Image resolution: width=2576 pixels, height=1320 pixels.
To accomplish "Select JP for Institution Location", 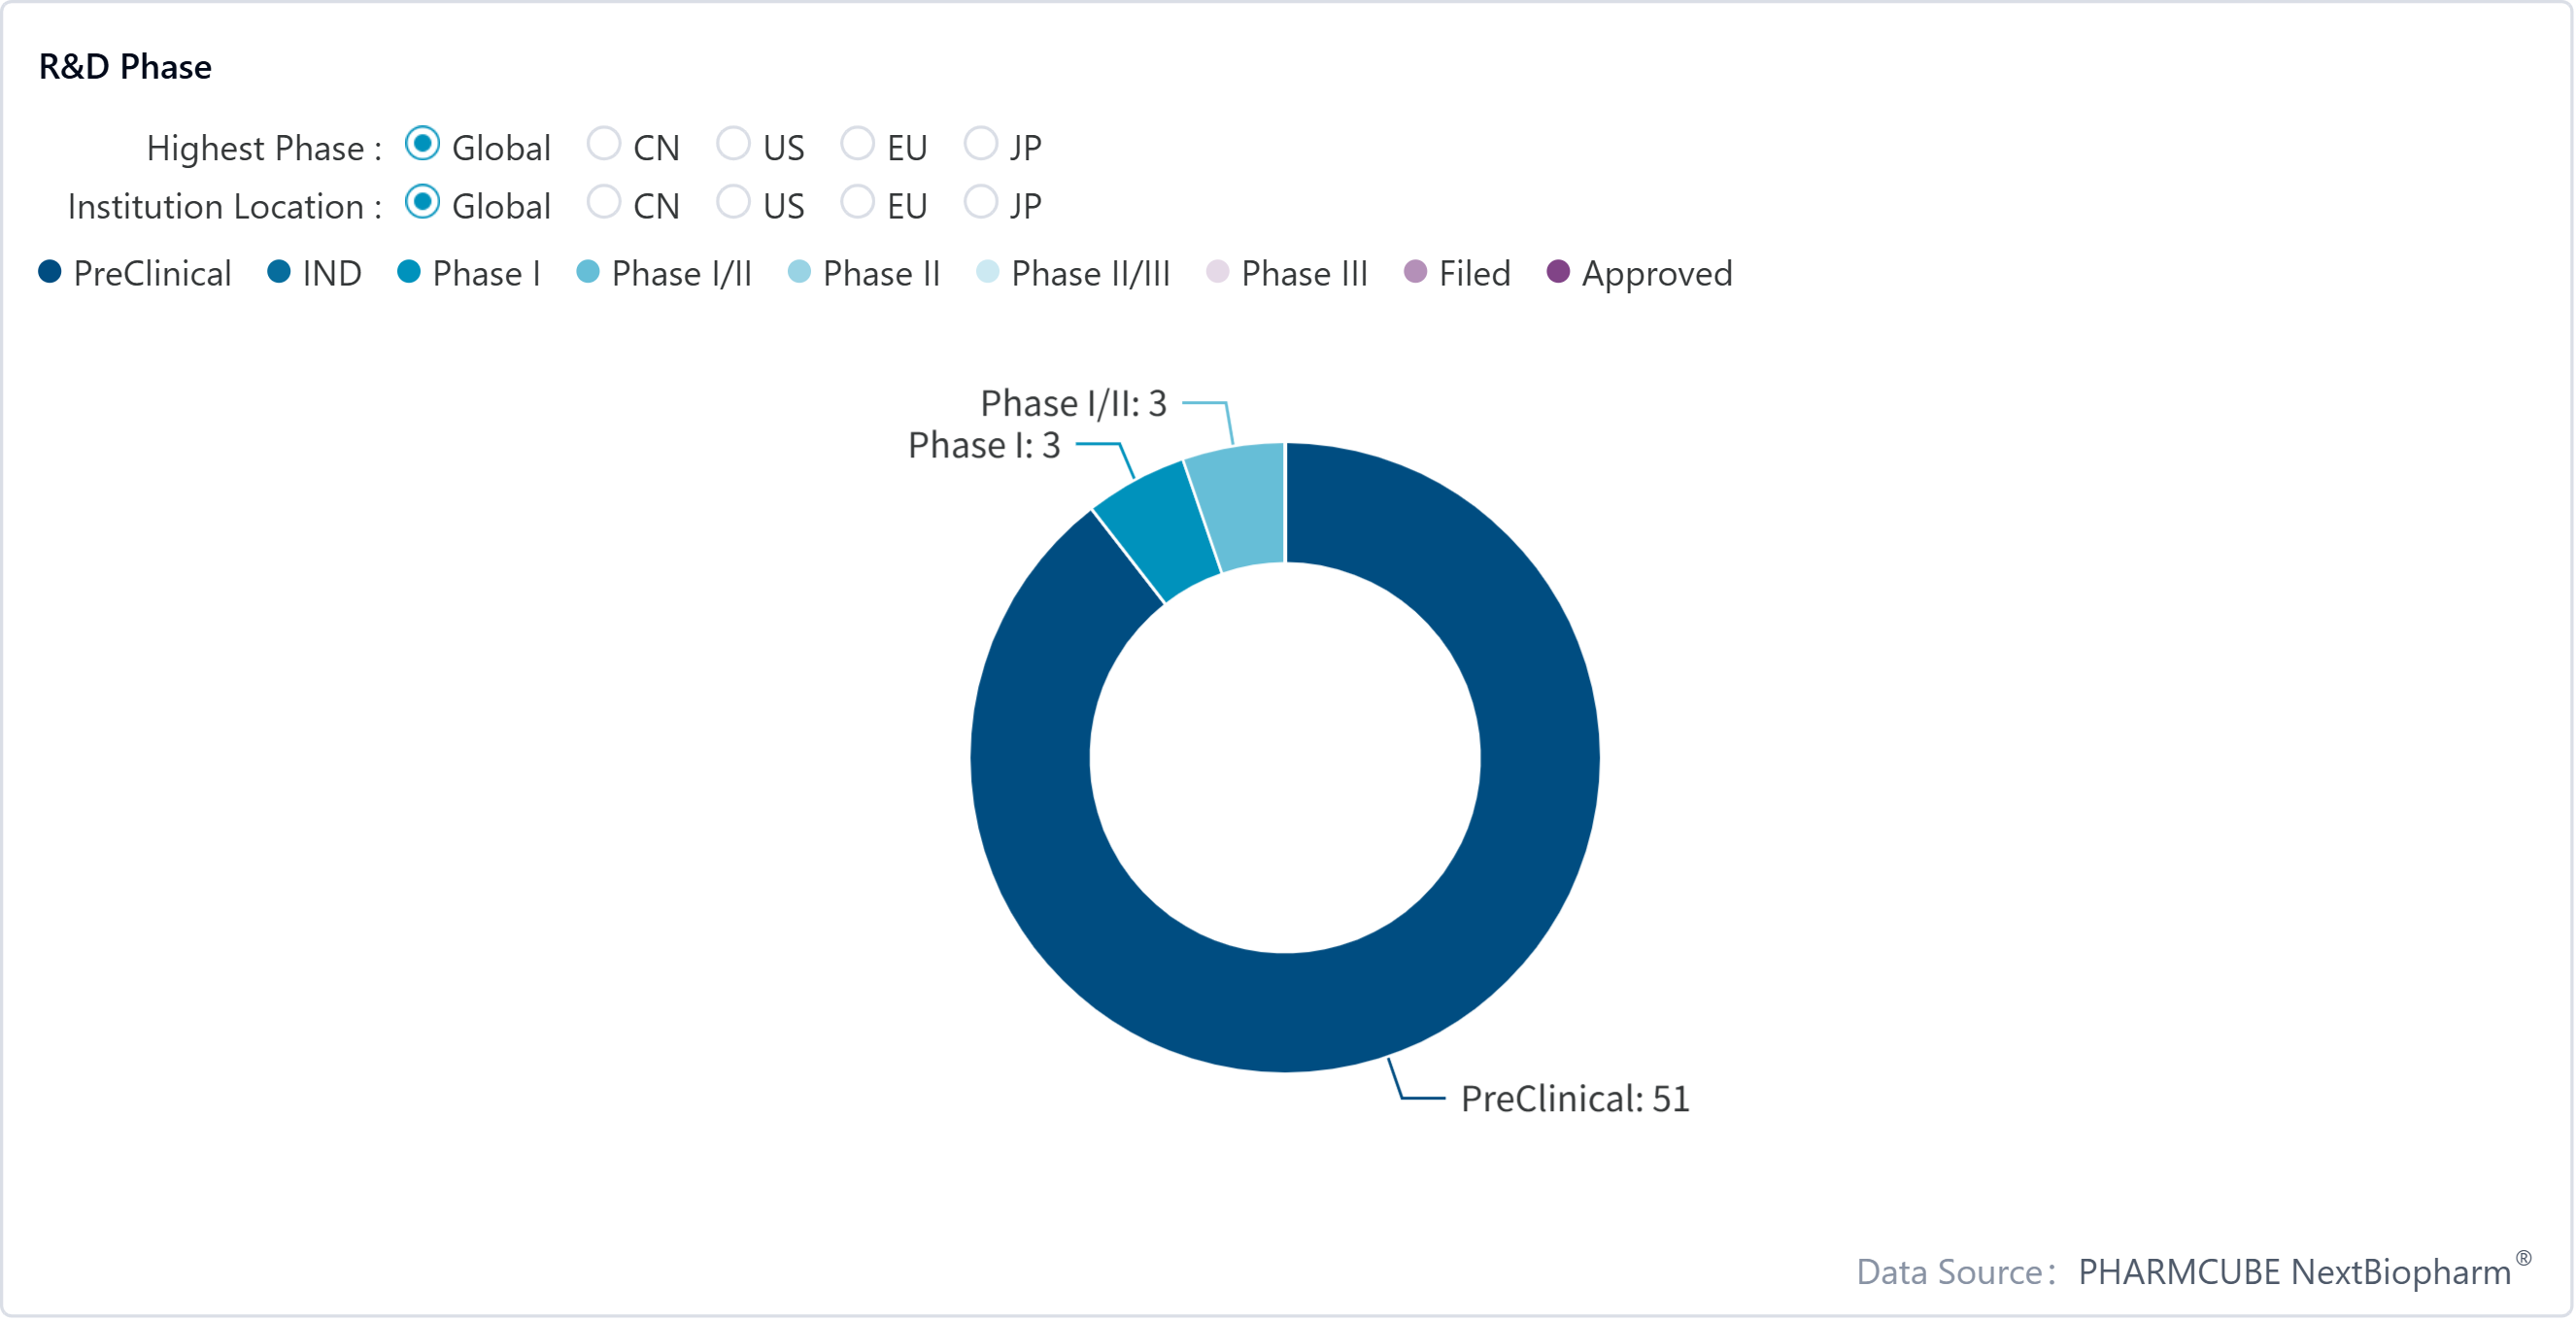I will click(x=980, y=203).
